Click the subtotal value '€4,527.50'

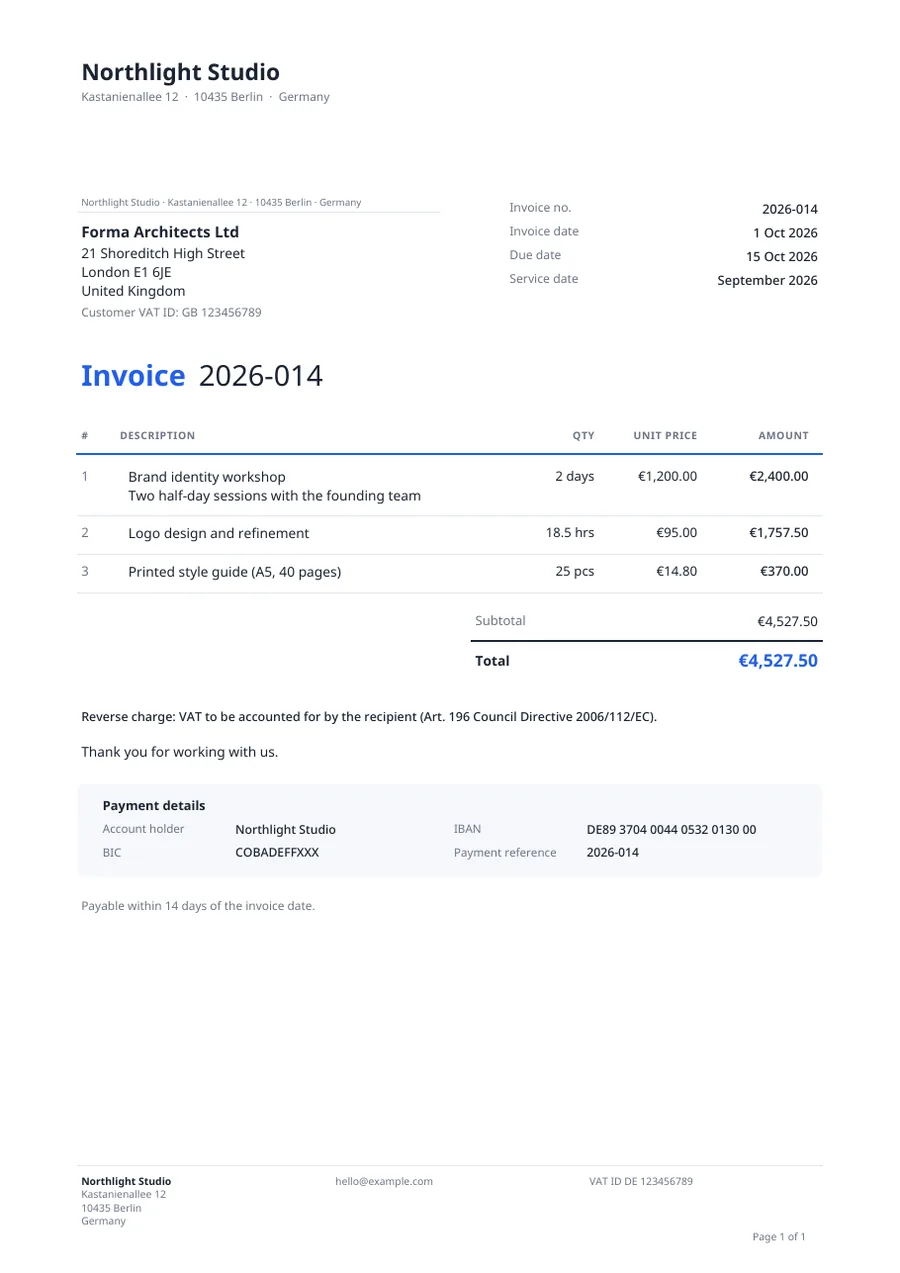[x=787, y=622]
